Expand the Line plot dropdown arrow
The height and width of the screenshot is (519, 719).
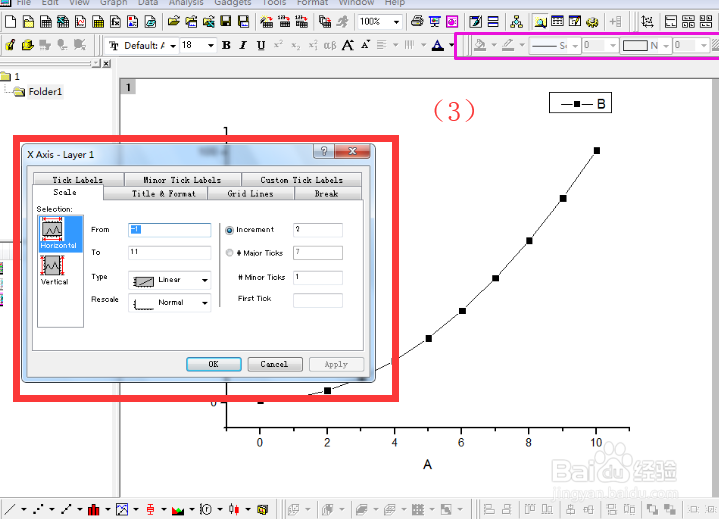24,509
